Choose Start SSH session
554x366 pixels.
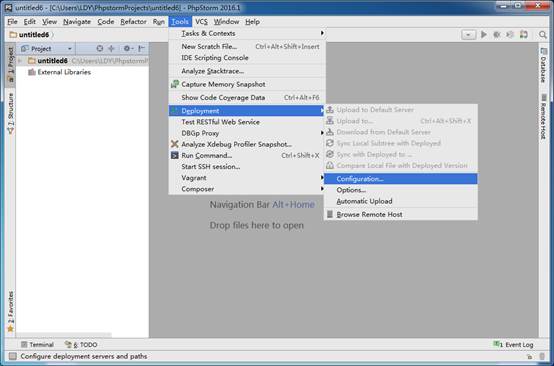pyautogui.click(x=247, y=167)
